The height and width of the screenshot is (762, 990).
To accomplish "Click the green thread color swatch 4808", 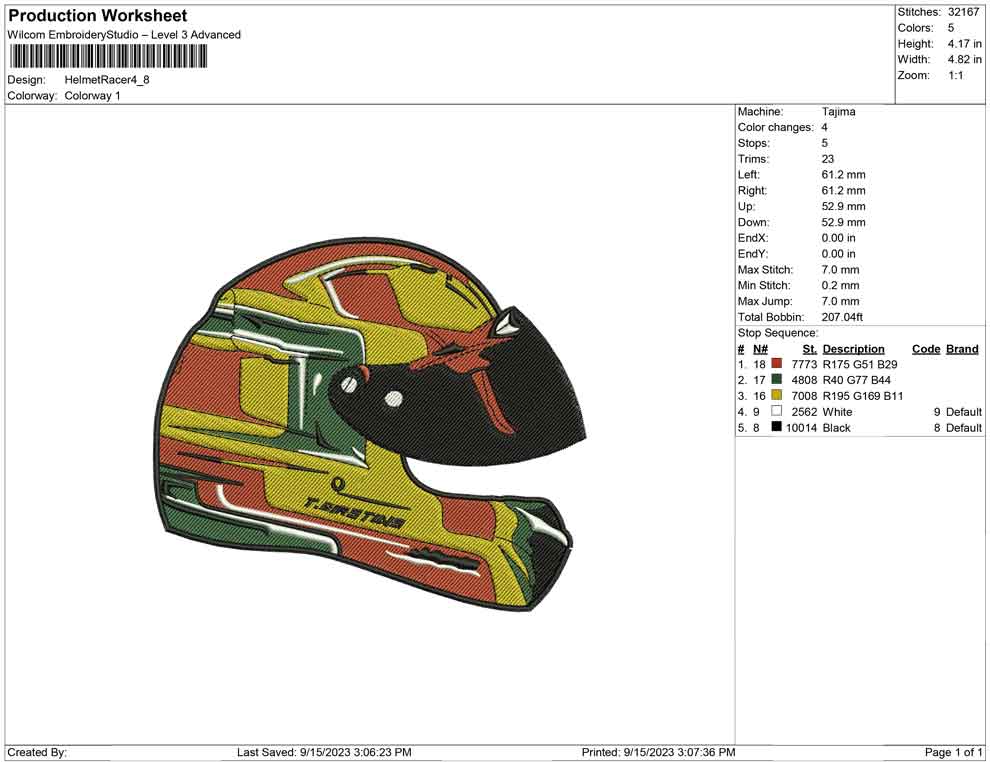I will point(777,379).
